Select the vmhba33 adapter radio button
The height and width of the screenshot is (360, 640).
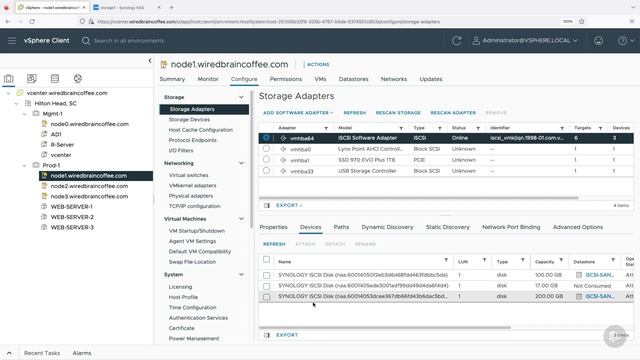point(266,171)
